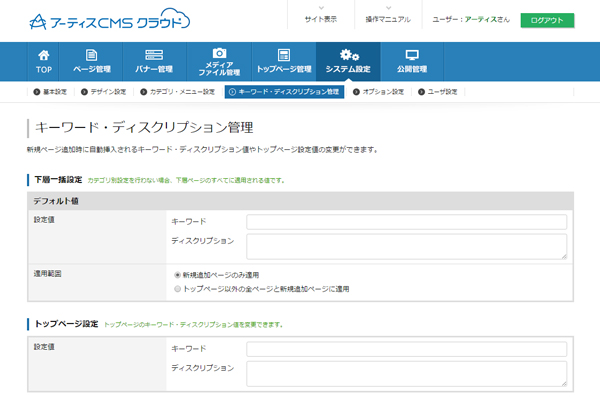Viewport: 600px width, 397px height.
Task: Focus the デフォルト値 ディスクリプション textarea
Action: pyautogui.click(x=406, y=247)
